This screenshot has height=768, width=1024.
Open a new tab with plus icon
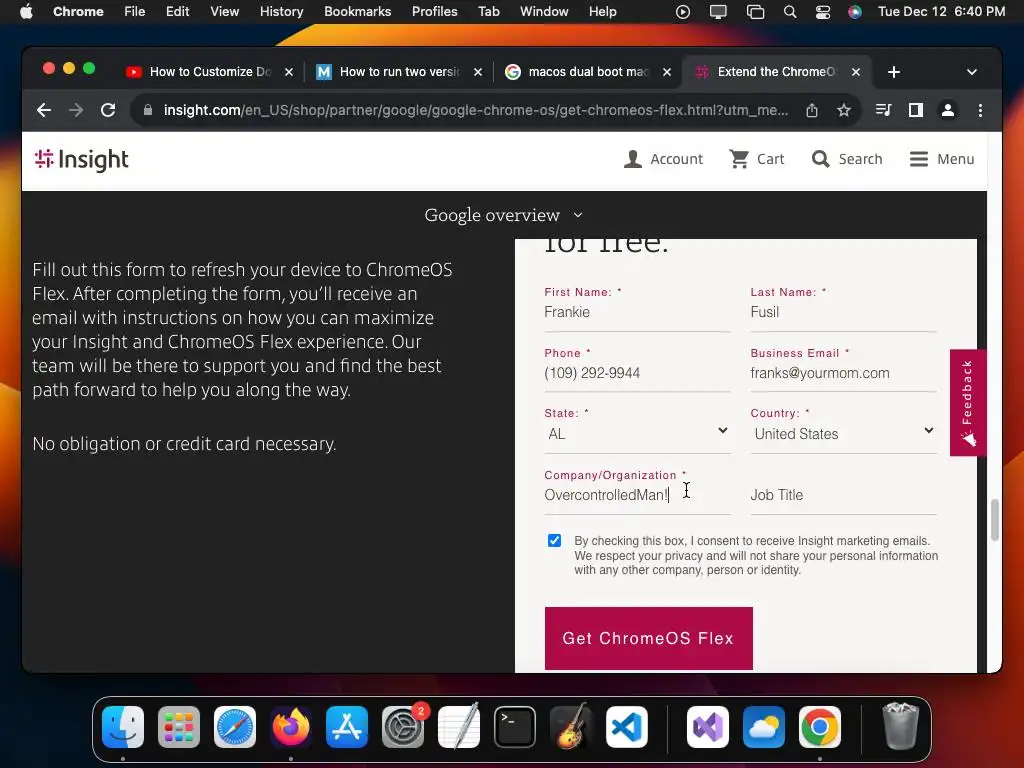(x=894, y=72)
